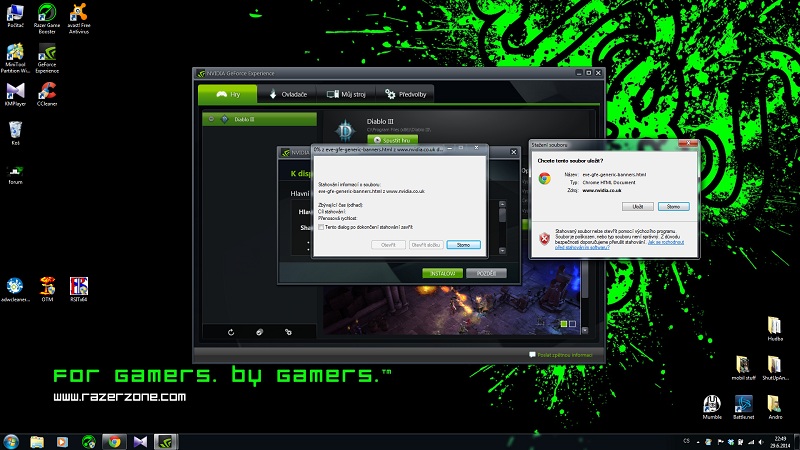800x450 pixels.
Task: Click the Windows Start button
Action: pos(12,441)
